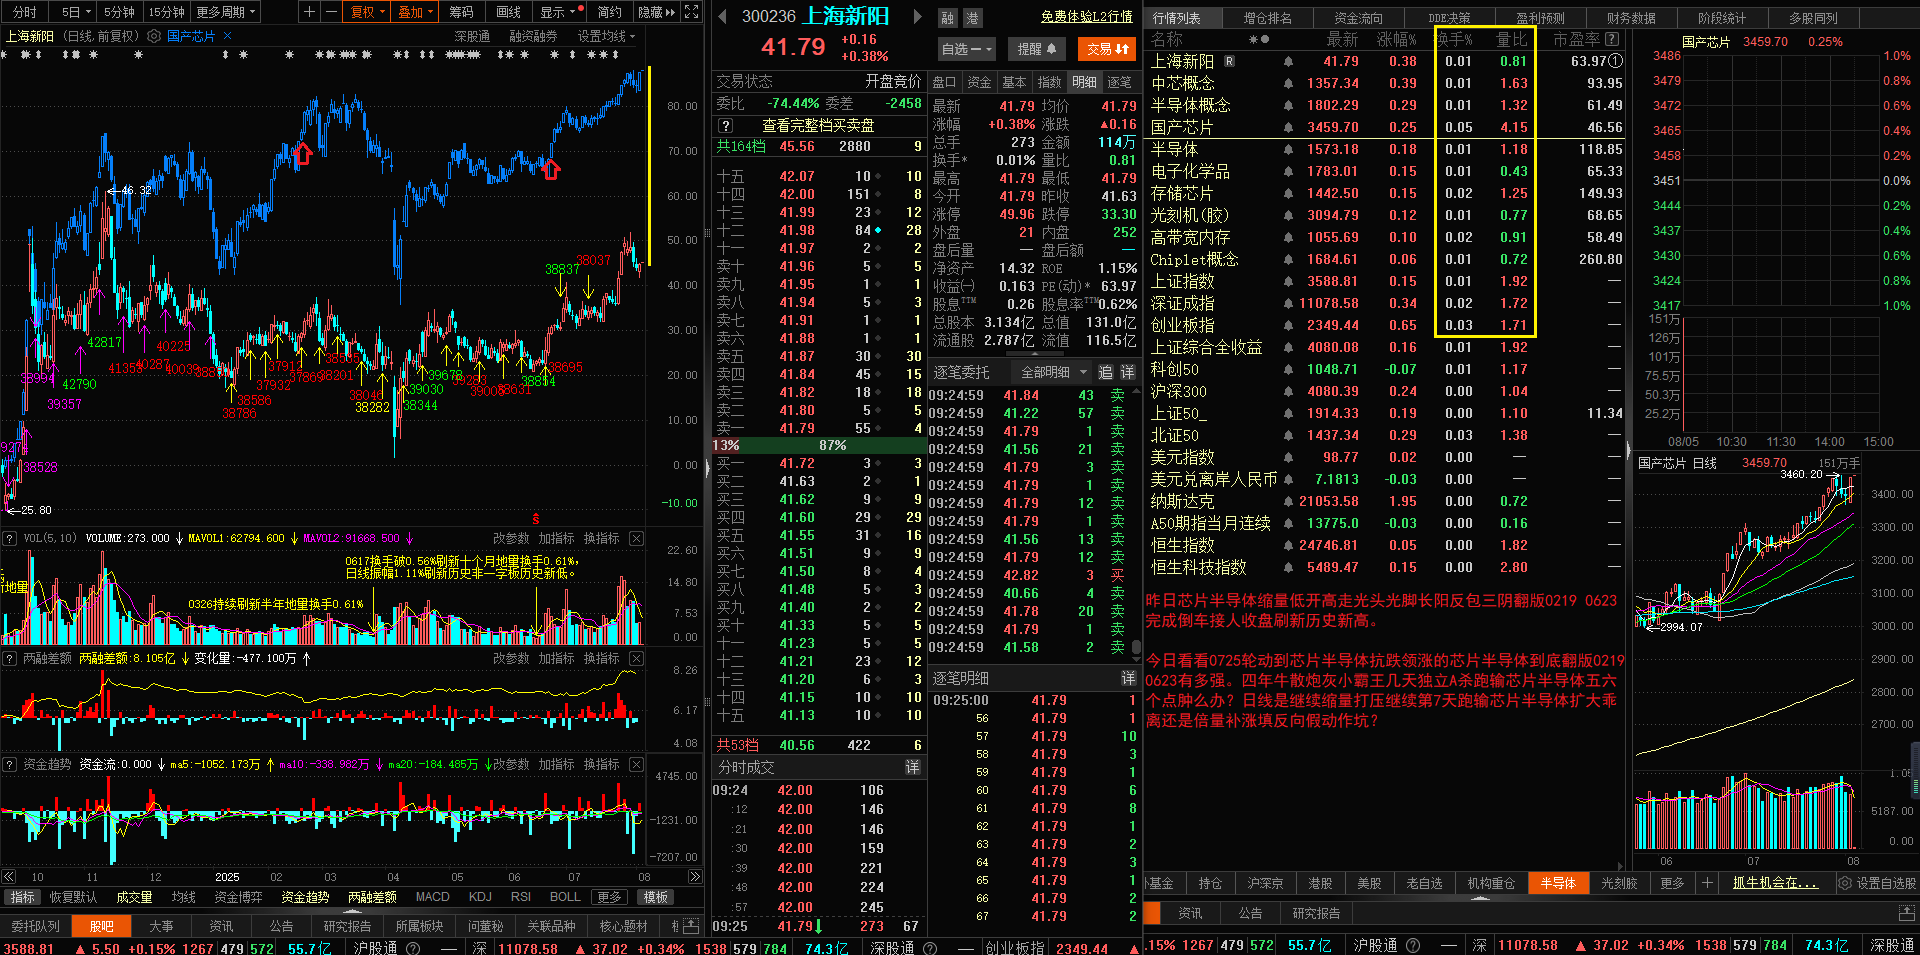
Task: Zoom in the K-line chart with plus icon
Action: coord(309,12)
